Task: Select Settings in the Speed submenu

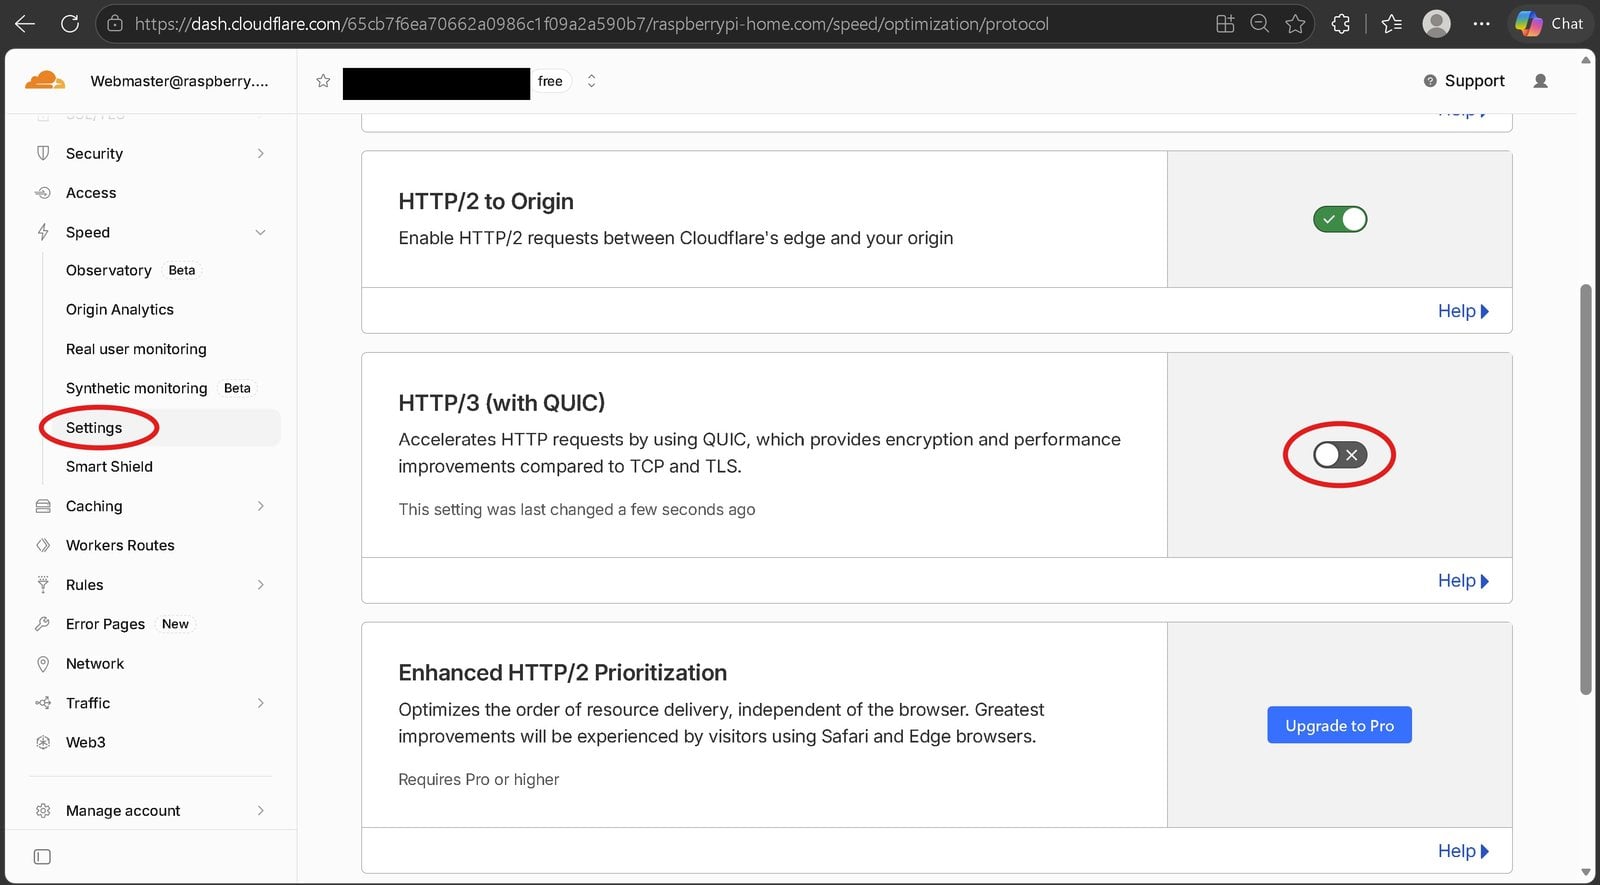Action: tap(94, 428)
